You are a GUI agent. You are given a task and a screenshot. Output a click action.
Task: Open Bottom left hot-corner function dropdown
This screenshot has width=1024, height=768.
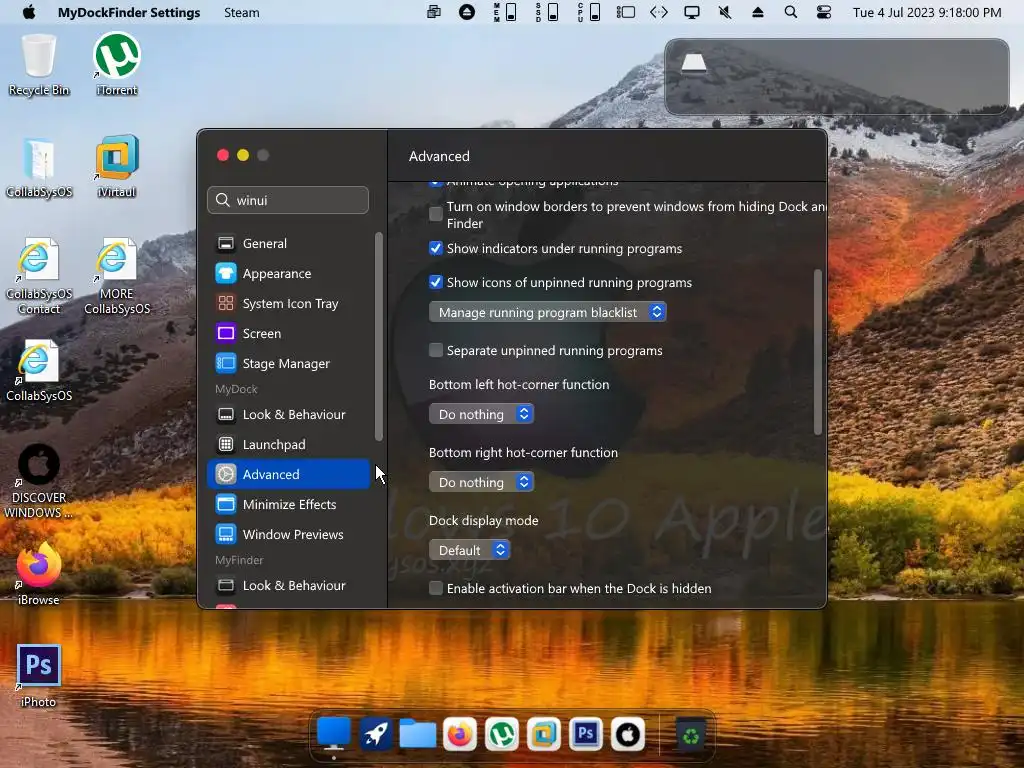(x=481, y=414)
